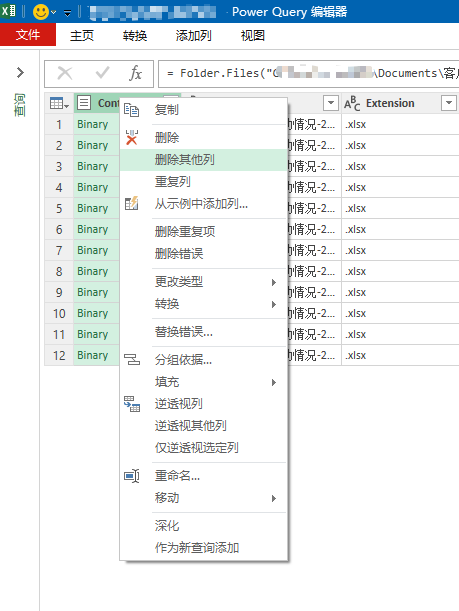Click the Content column binary type icon
Viewport: 459px width, 611px height.
tap(84, 103)
